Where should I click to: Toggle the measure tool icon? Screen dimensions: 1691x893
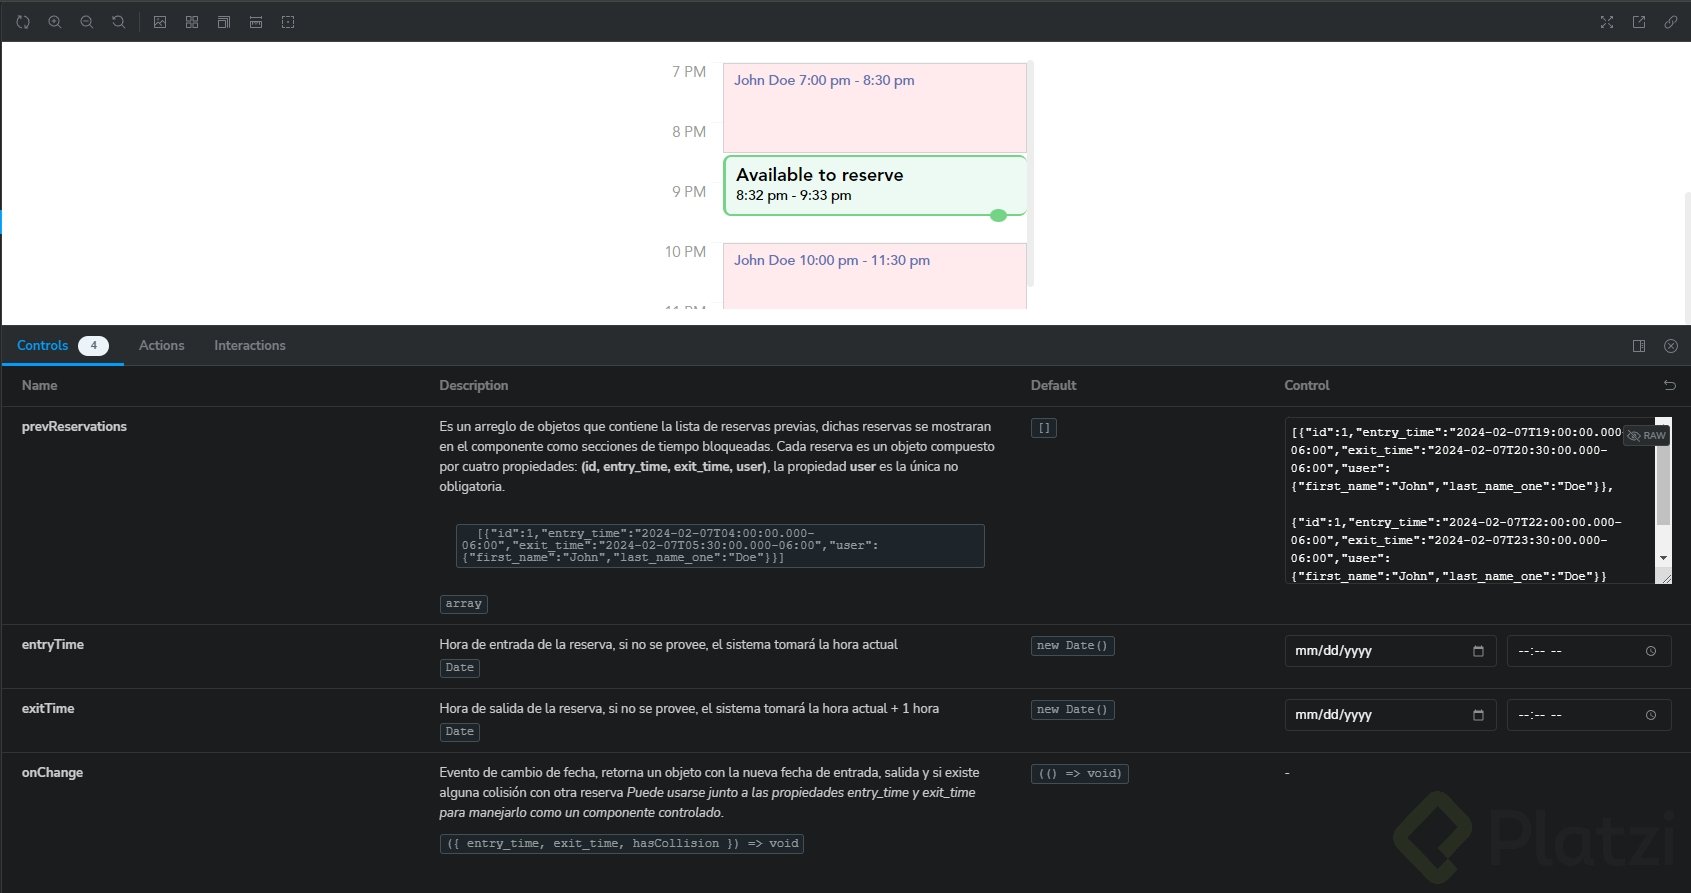click(256, 22)
